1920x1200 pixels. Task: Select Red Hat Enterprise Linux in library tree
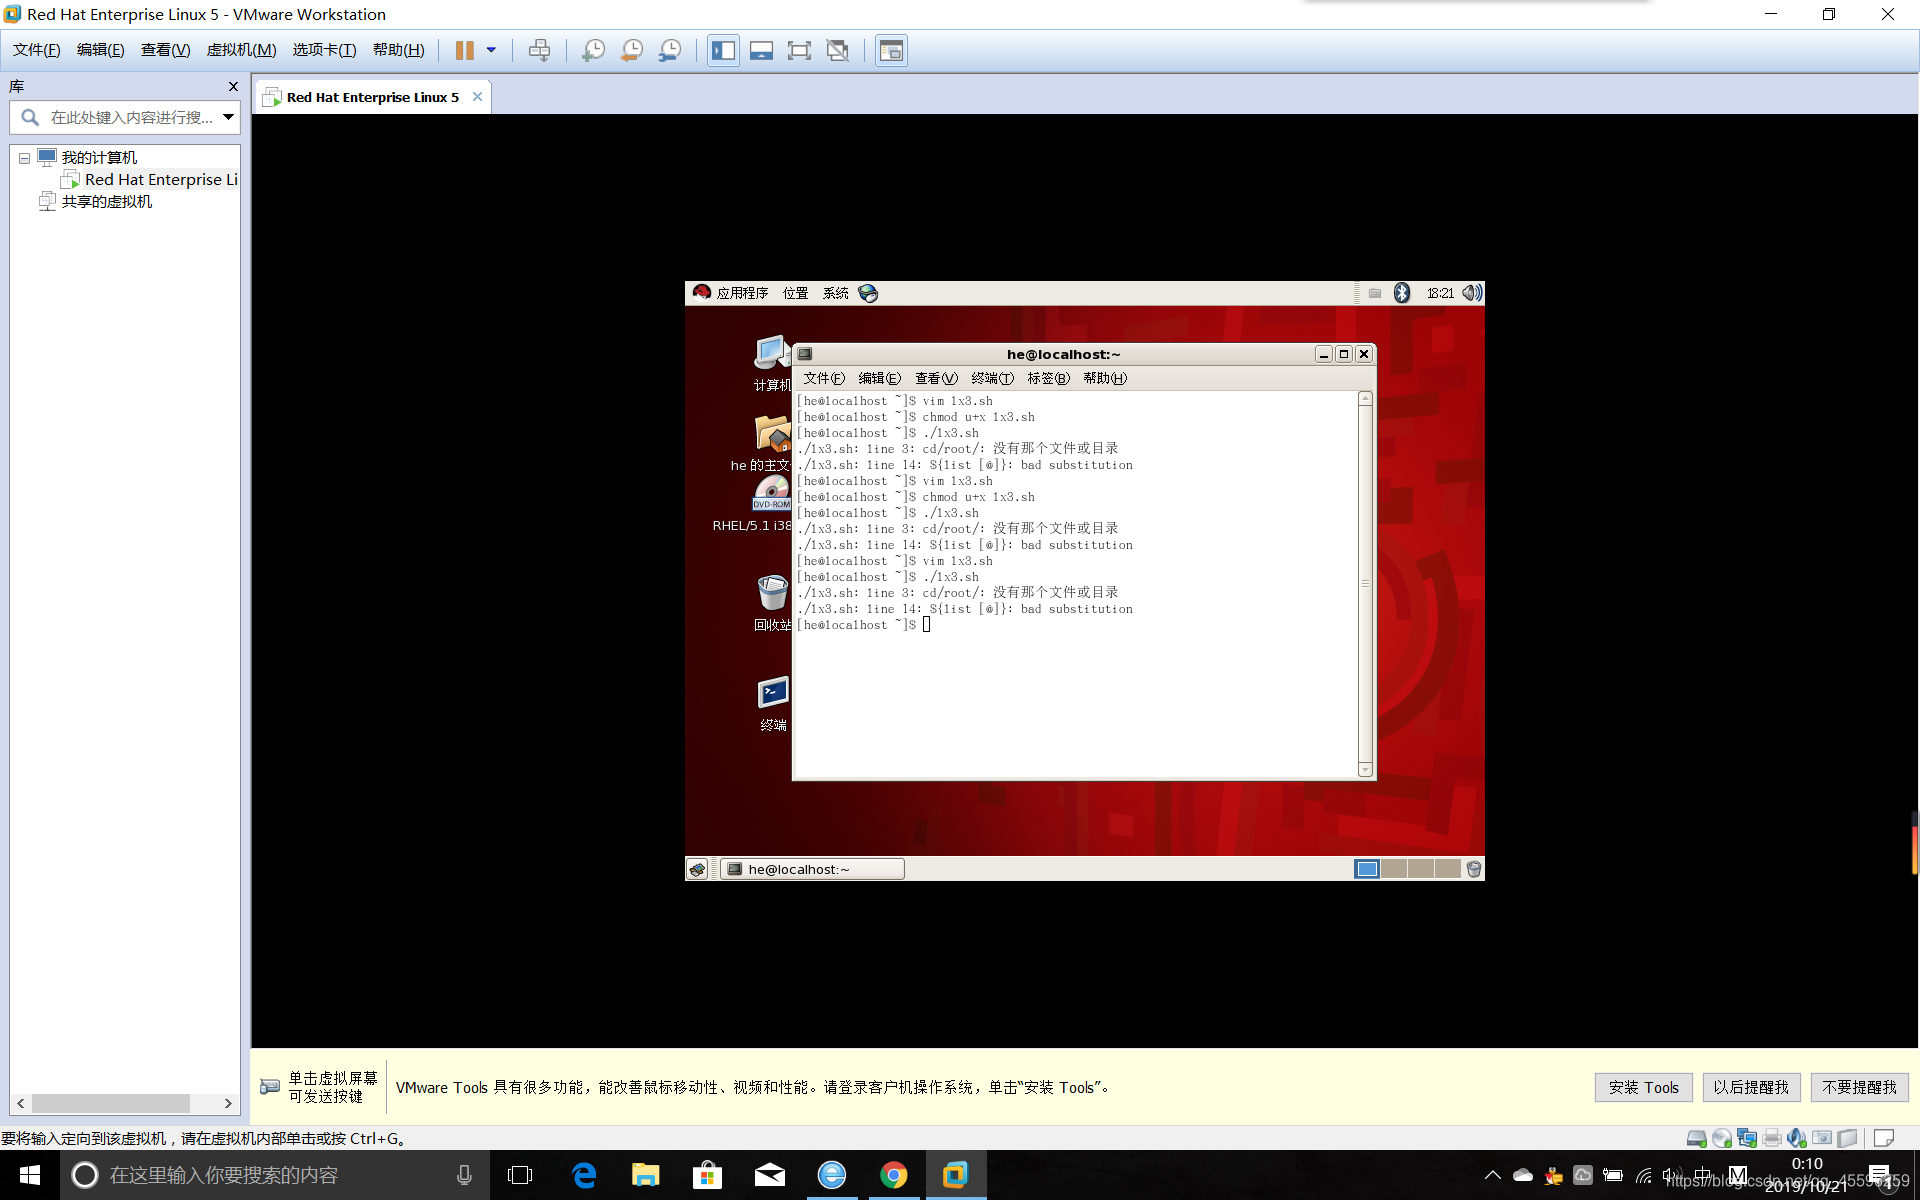(160, 179)
